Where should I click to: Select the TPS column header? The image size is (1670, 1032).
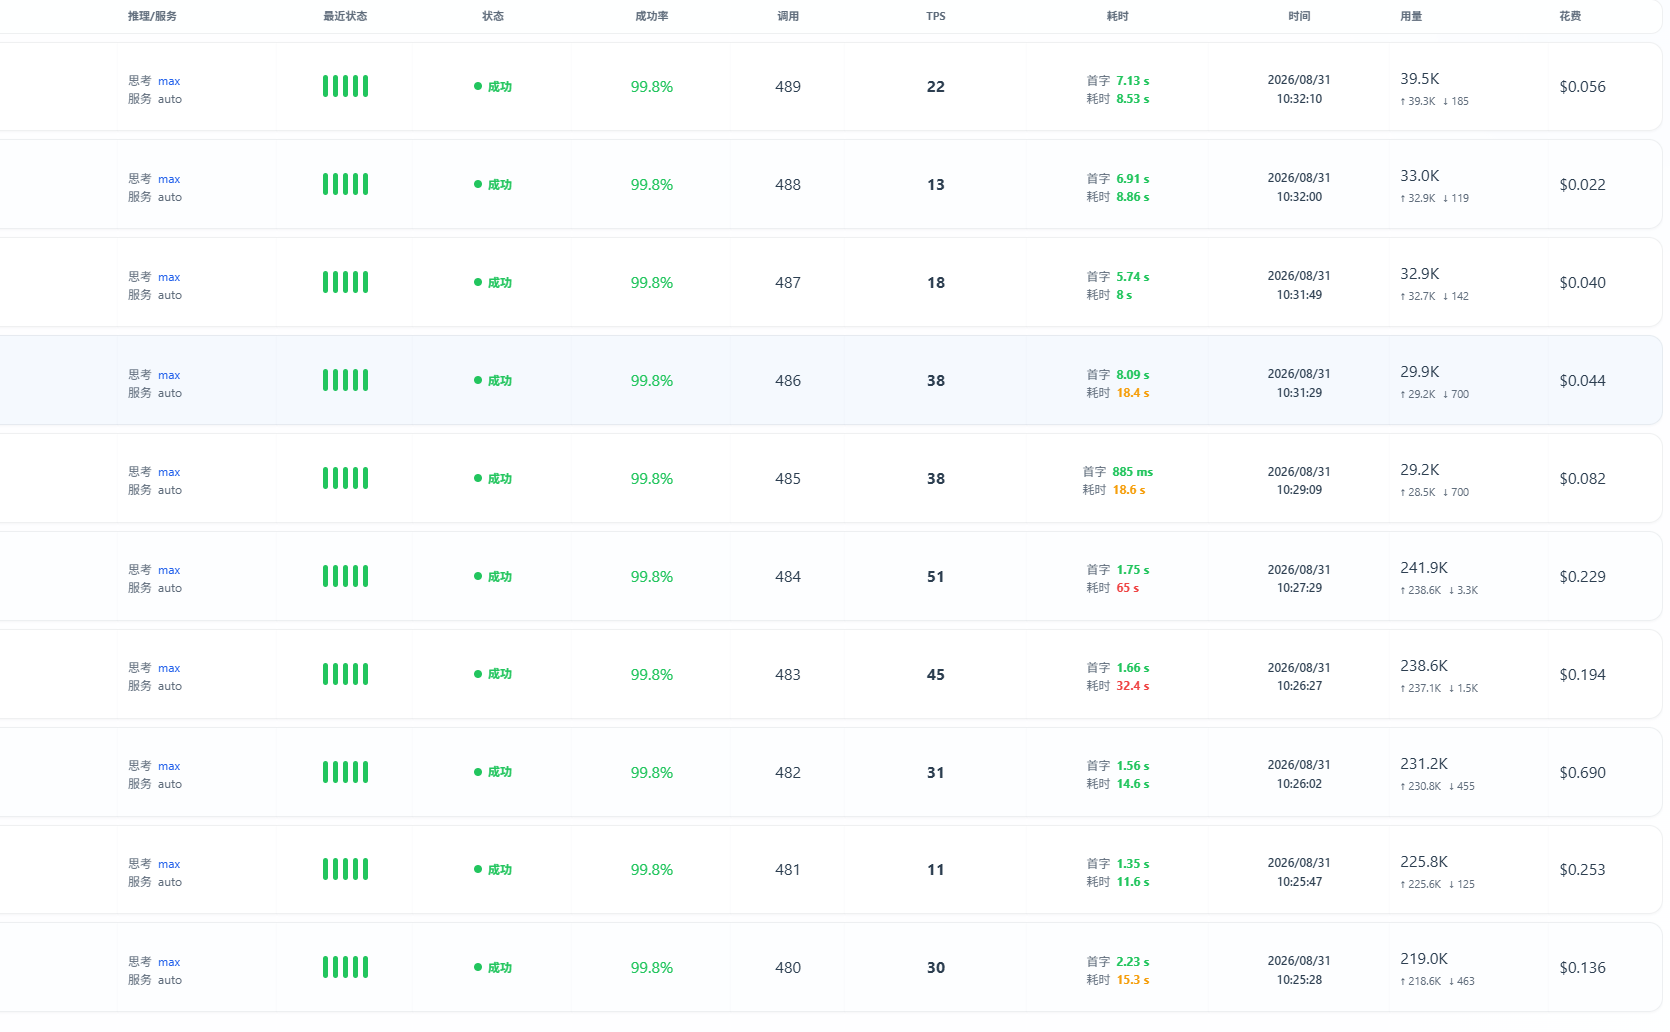click(936, 16)
